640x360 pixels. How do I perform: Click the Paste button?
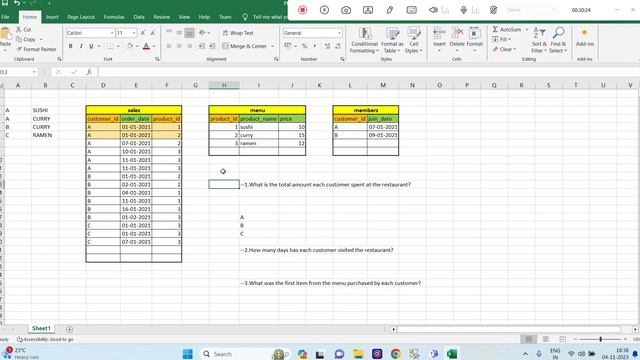coord(5,38)
